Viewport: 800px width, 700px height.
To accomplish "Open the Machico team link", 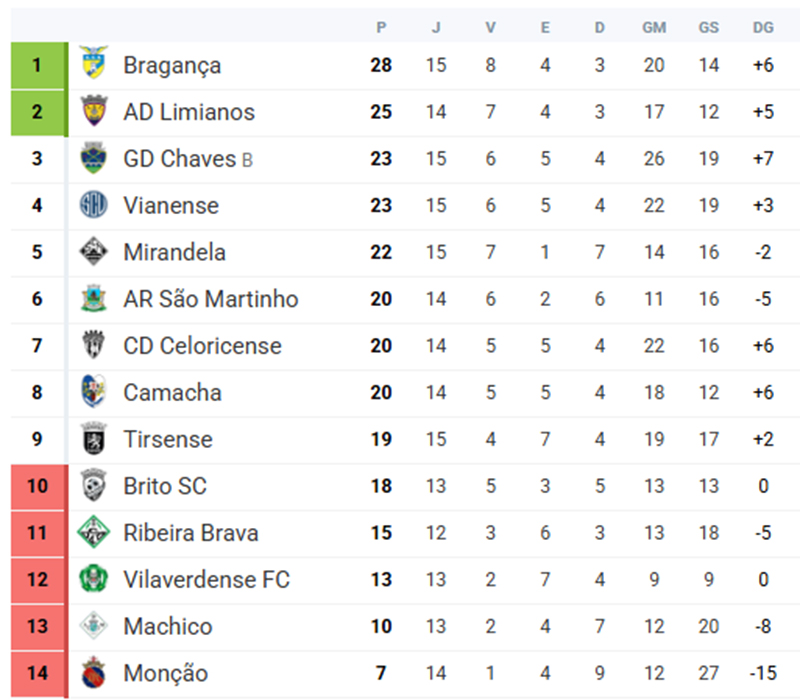I will [x=167, y=626].
